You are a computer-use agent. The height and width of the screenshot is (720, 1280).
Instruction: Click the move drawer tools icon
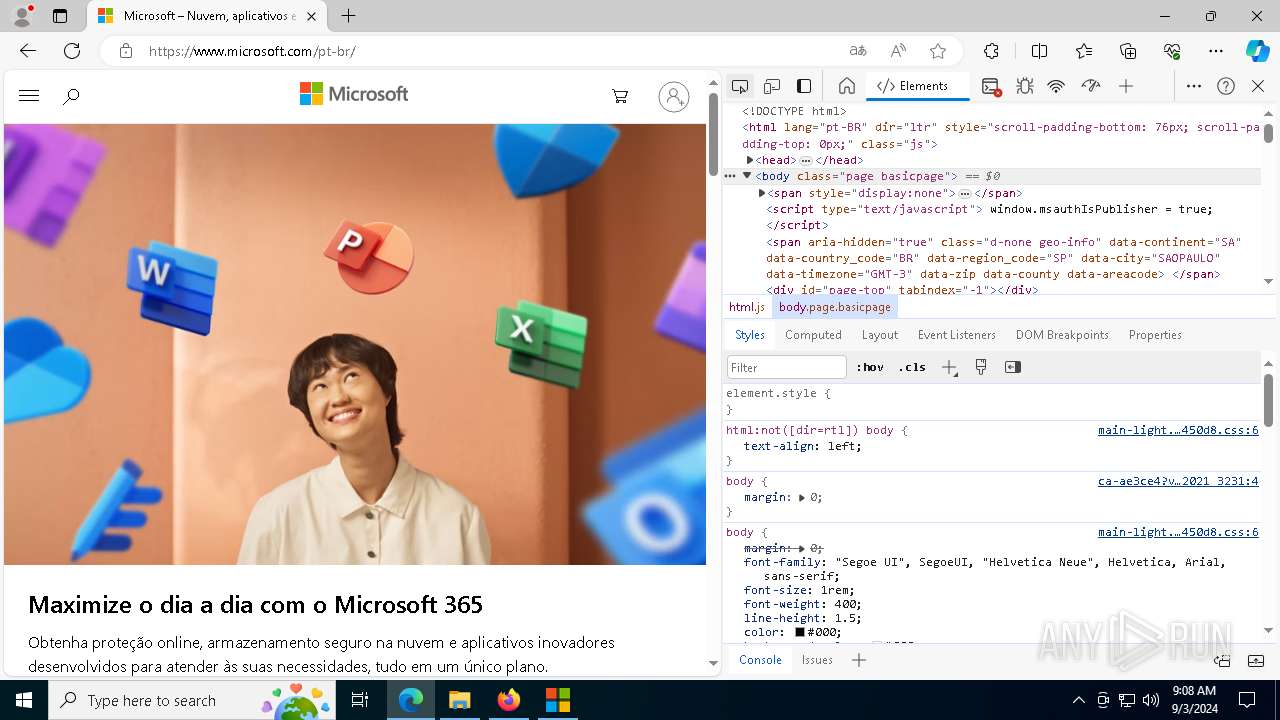click(x=1222, y=660)
